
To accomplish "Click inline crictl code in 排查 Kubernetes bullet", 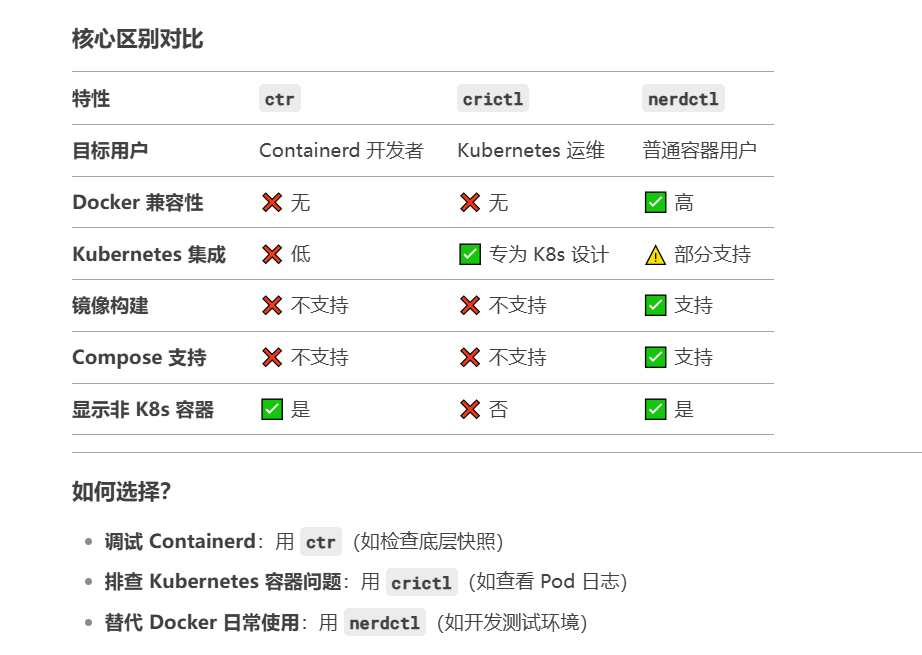I will point(422,582).
